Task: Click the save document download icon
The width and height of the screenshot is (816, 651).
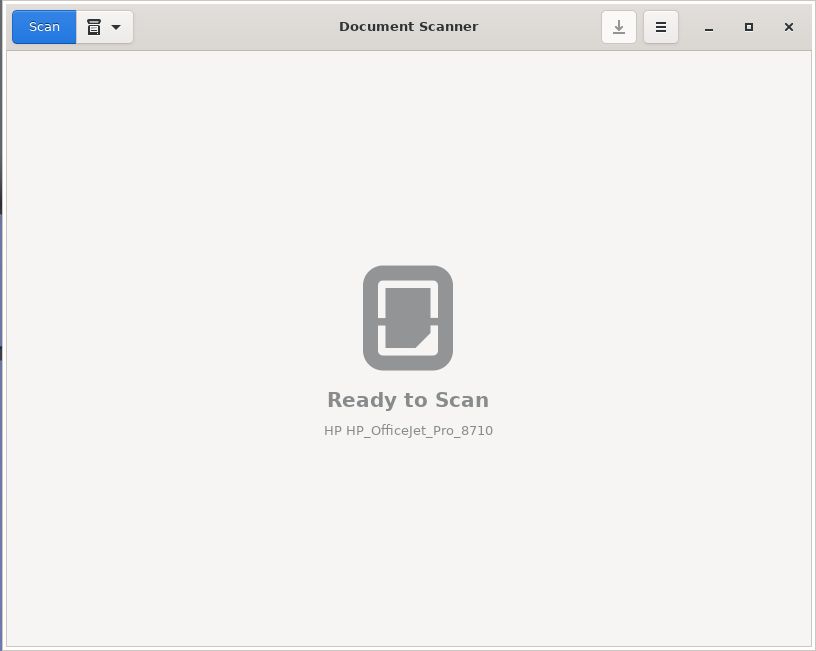Action: (619, 27)
